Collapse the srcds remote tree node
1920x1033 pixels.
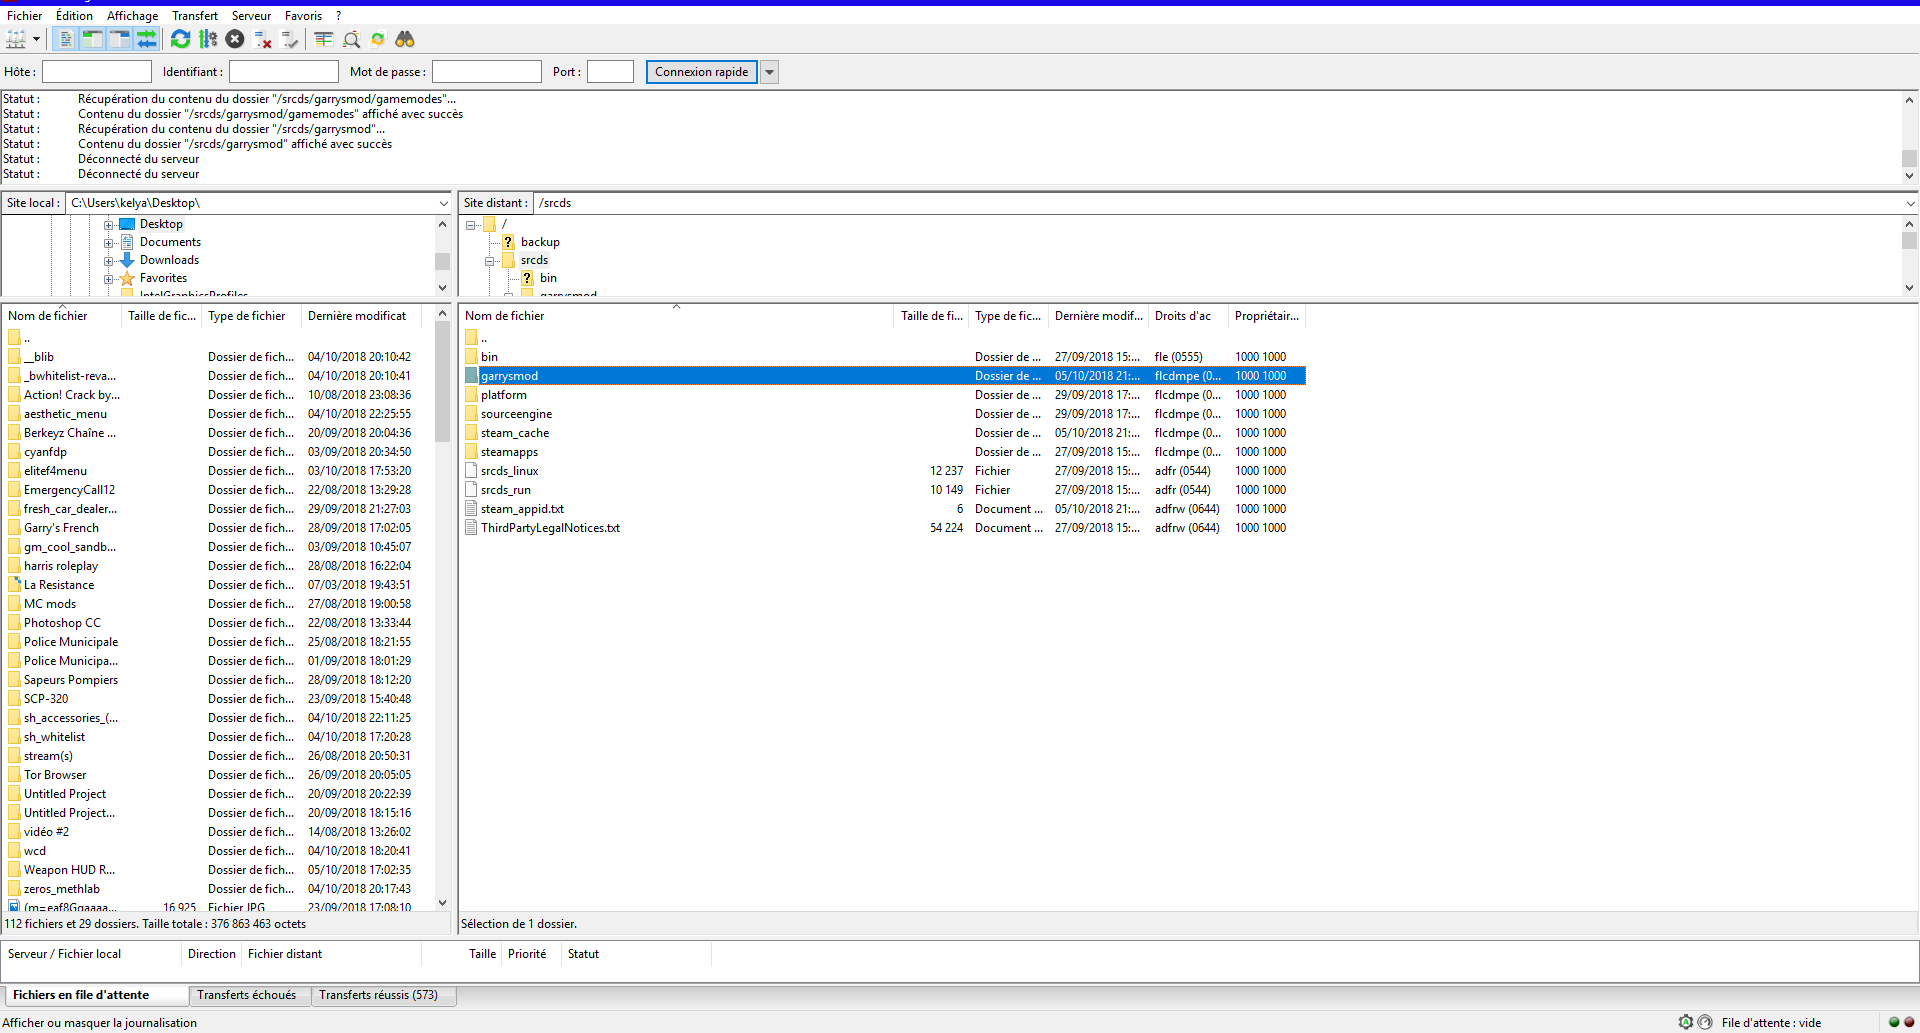[x=490, y=261]
